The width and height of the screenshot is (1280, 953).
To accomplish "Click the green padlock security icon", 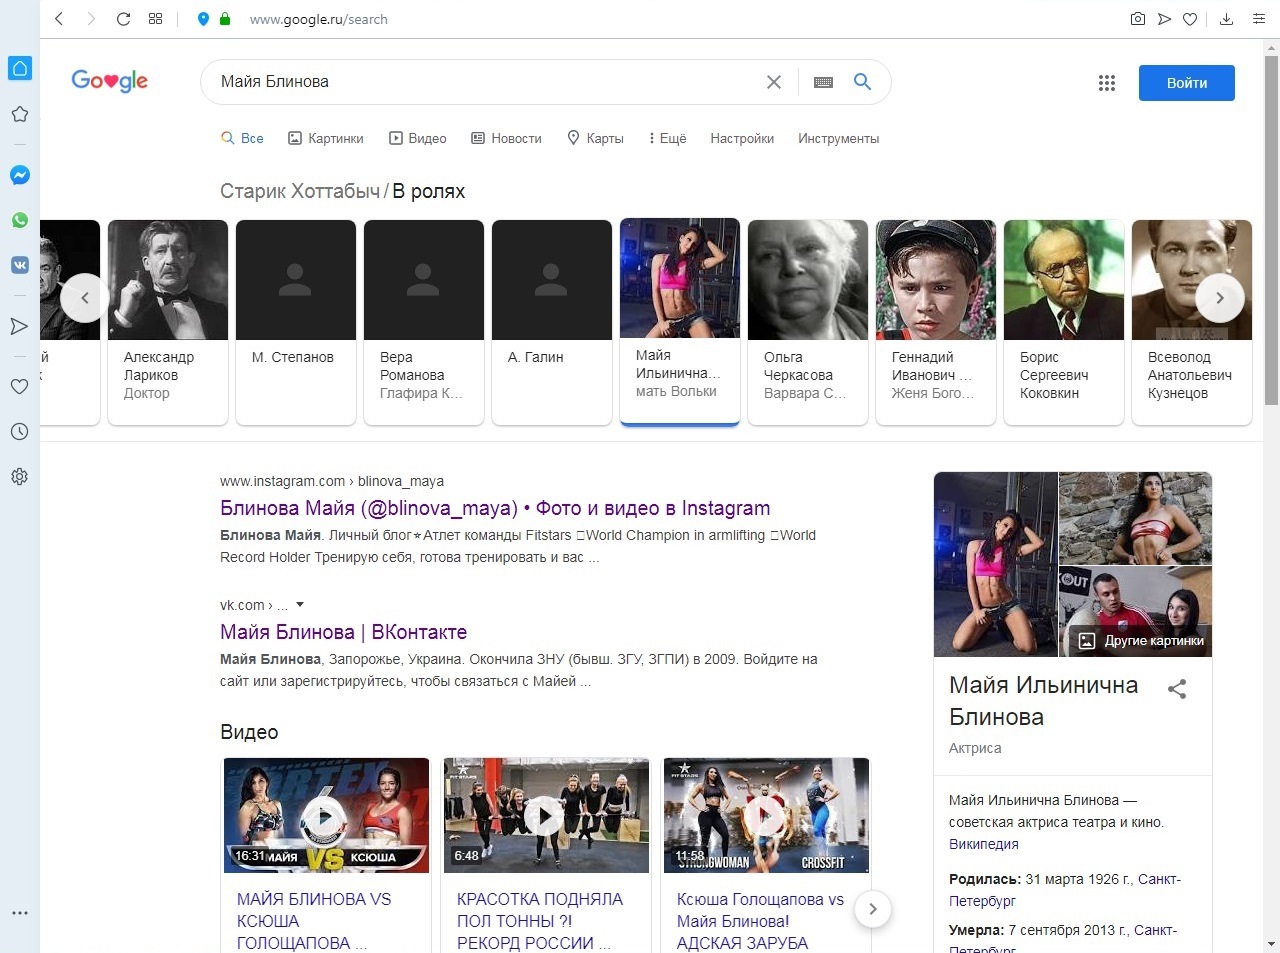I will (225, 19).
